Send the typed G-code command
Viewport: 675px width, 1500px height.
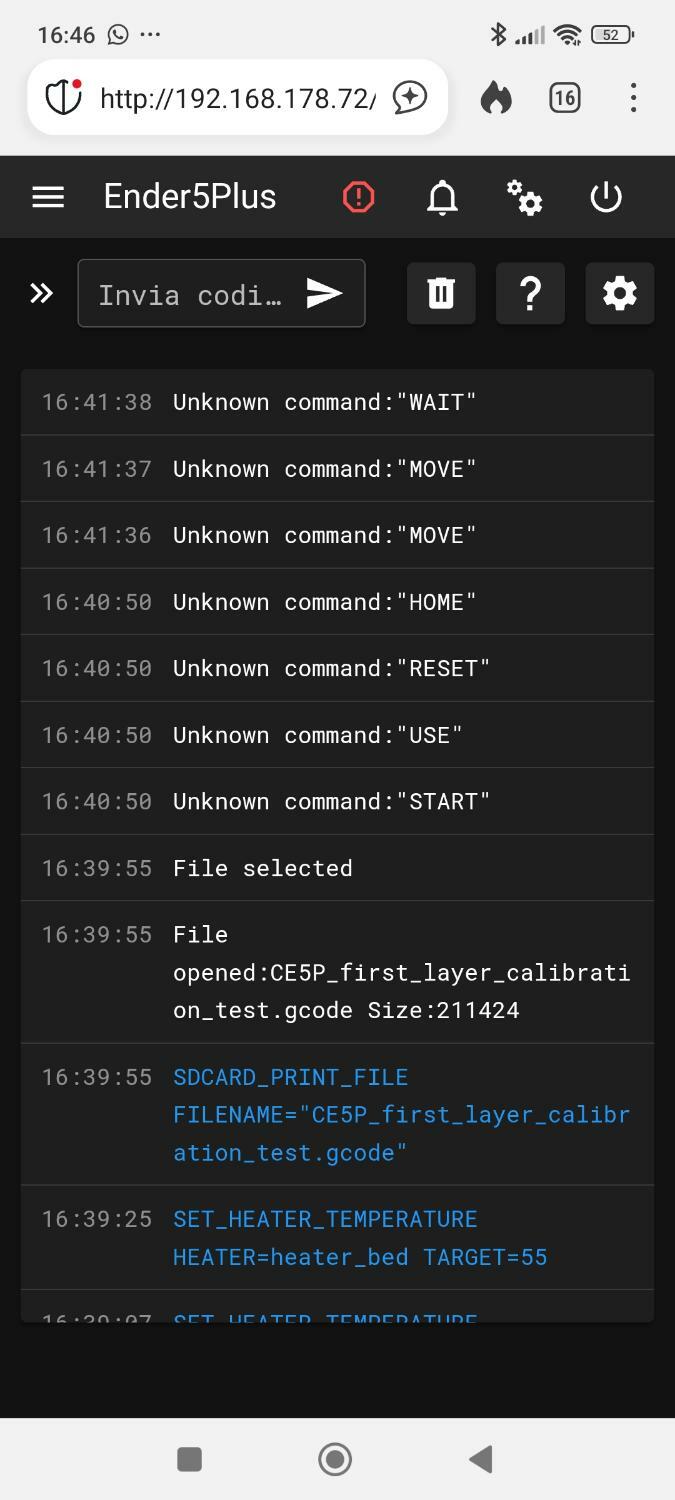[x=324, y=293]
